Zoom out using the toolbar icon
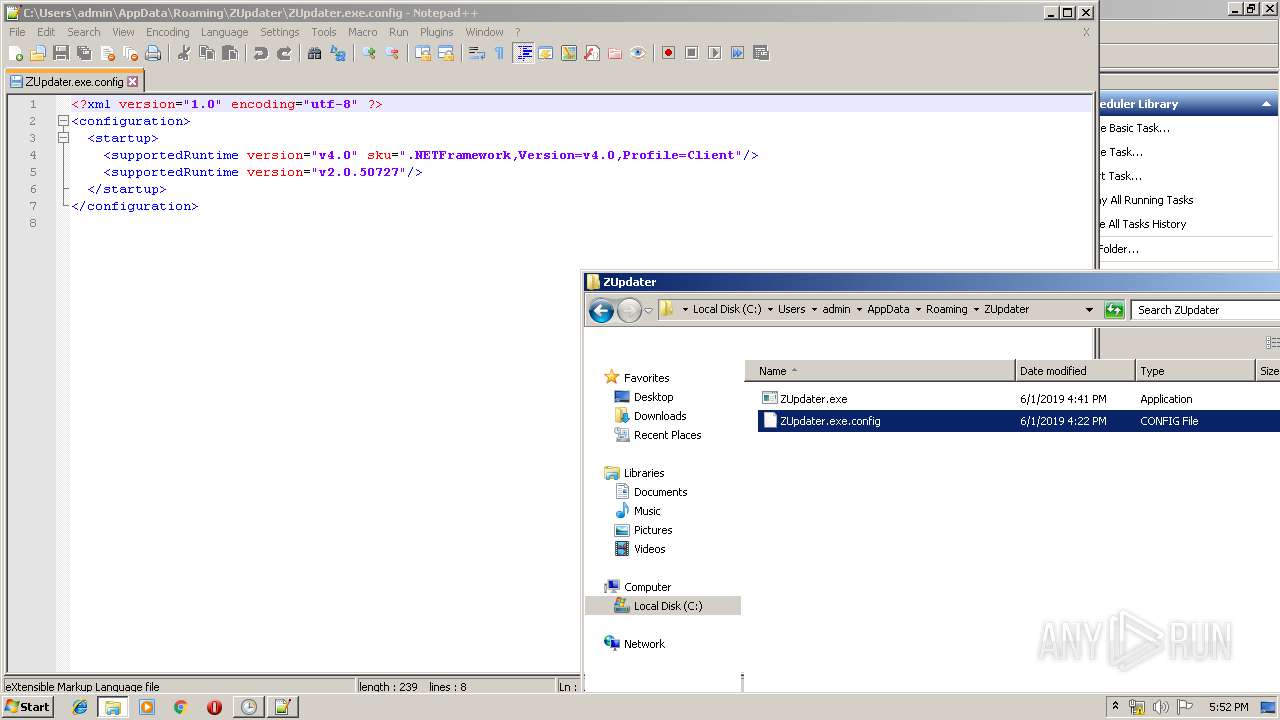Image resolution: width=1280 pixels, height=720 pixels. pyautogui.click(x=392, y=53)
